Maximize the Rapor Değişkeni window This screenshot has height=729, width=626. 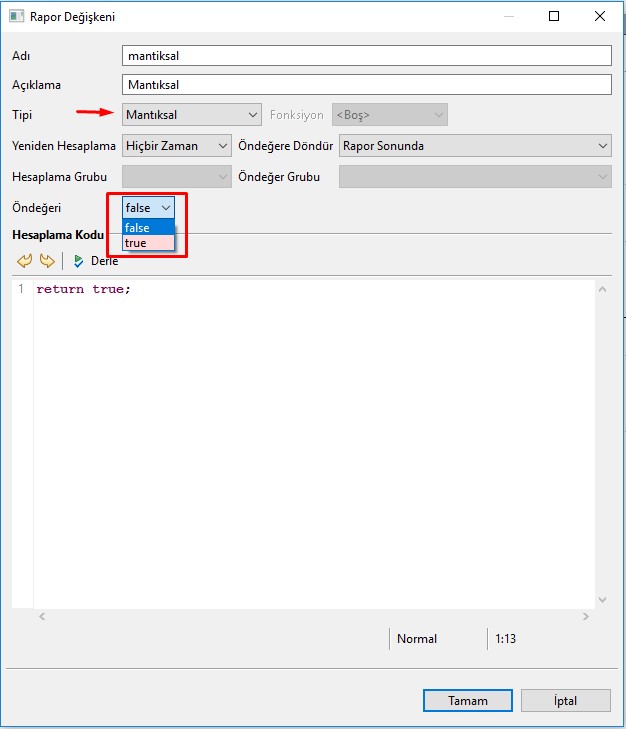[554, 16]
